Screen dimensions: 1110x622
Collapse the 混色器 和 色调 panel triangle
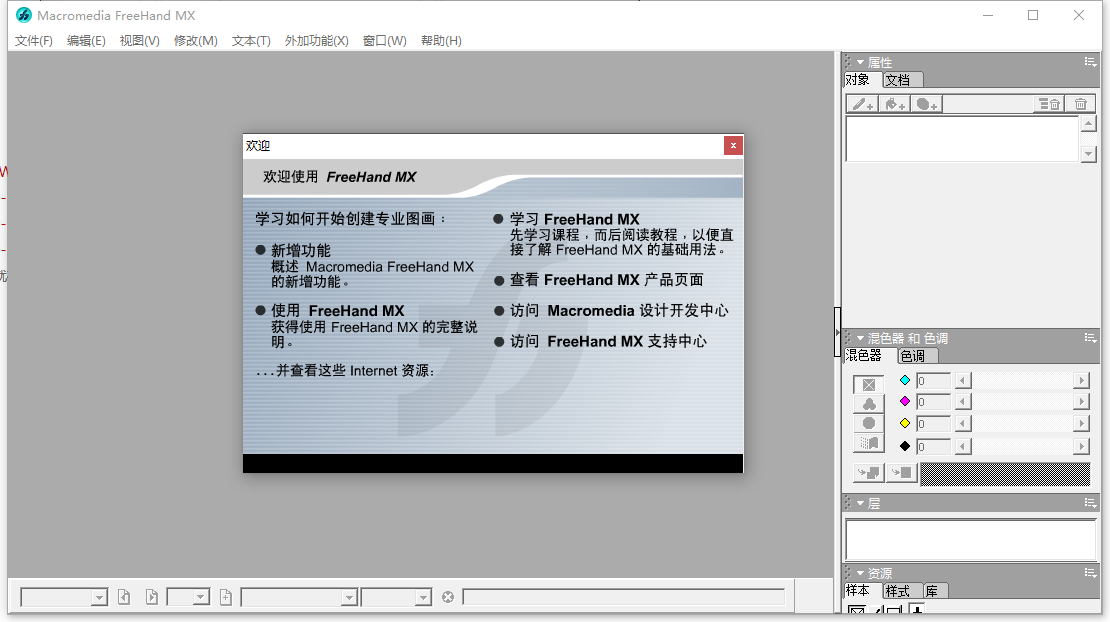coord(860,338)
